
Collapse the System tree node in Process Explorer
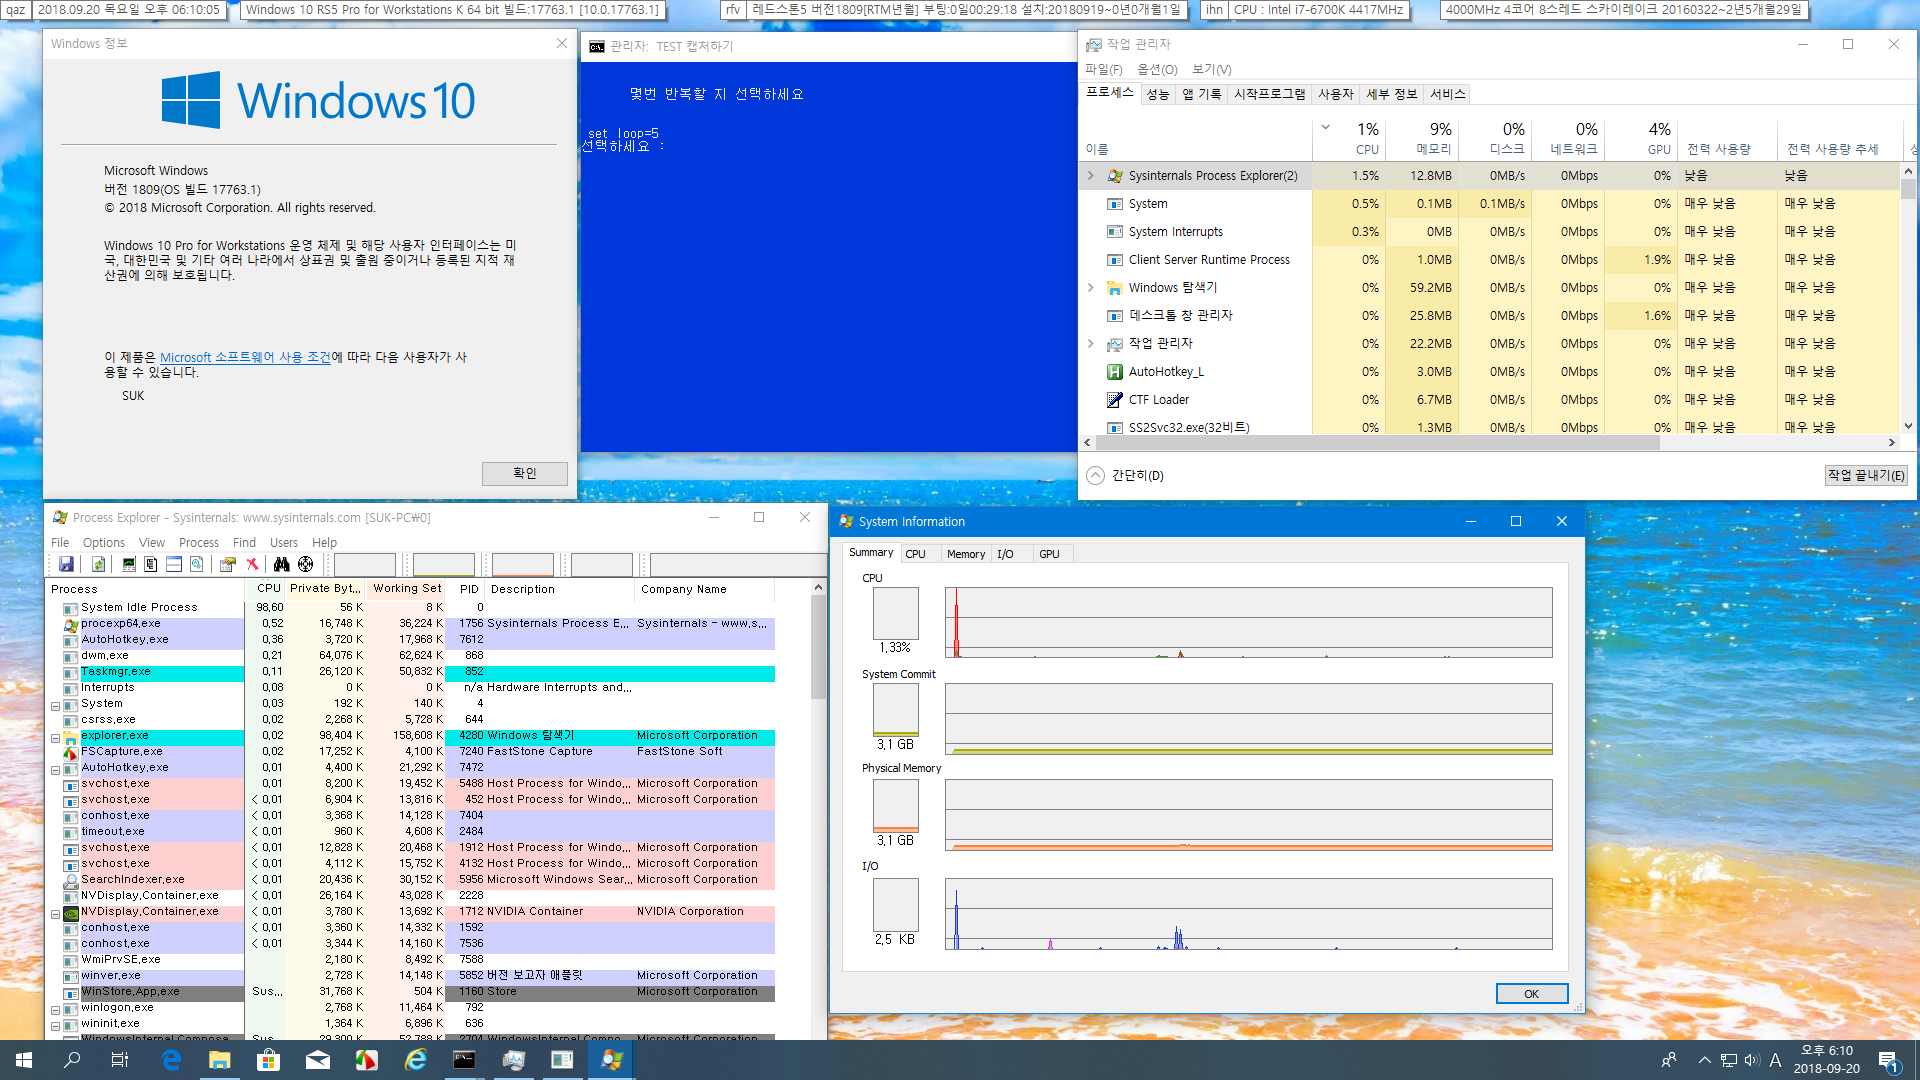56,705
